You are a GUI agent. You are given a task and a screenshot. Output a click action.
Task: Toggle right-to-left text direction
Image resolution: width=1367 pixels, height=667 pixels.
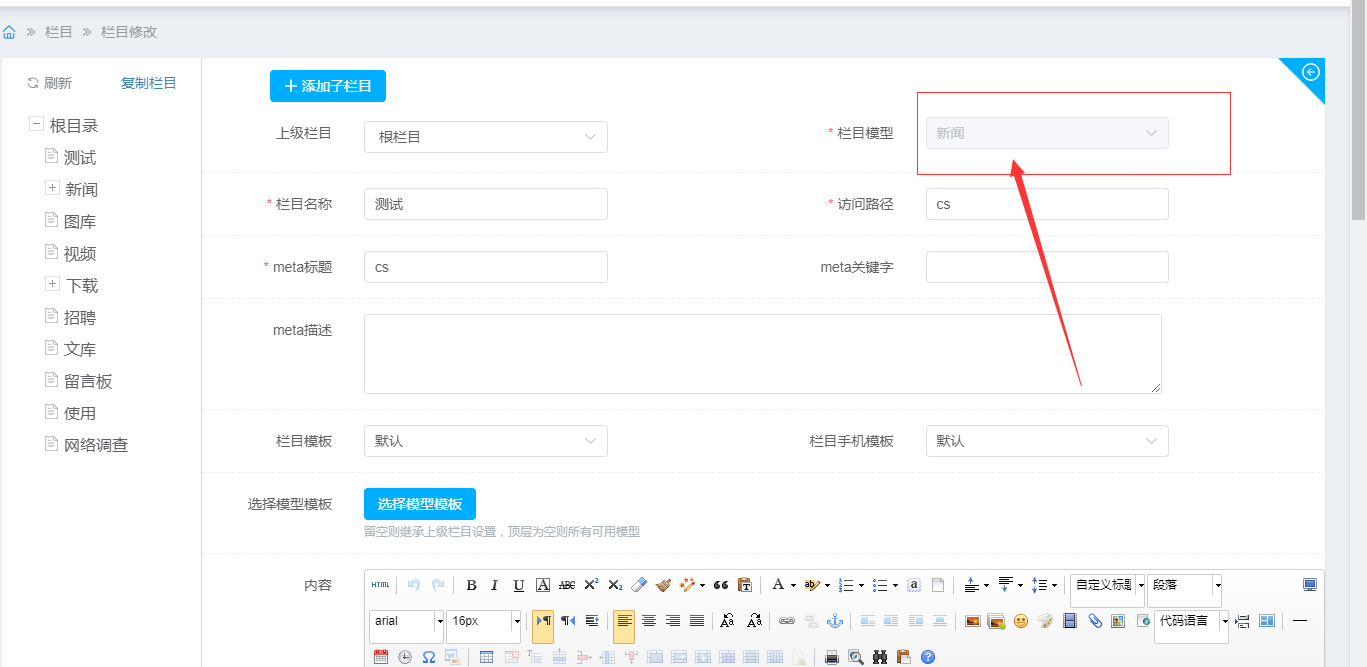click(x=568, y=621)
